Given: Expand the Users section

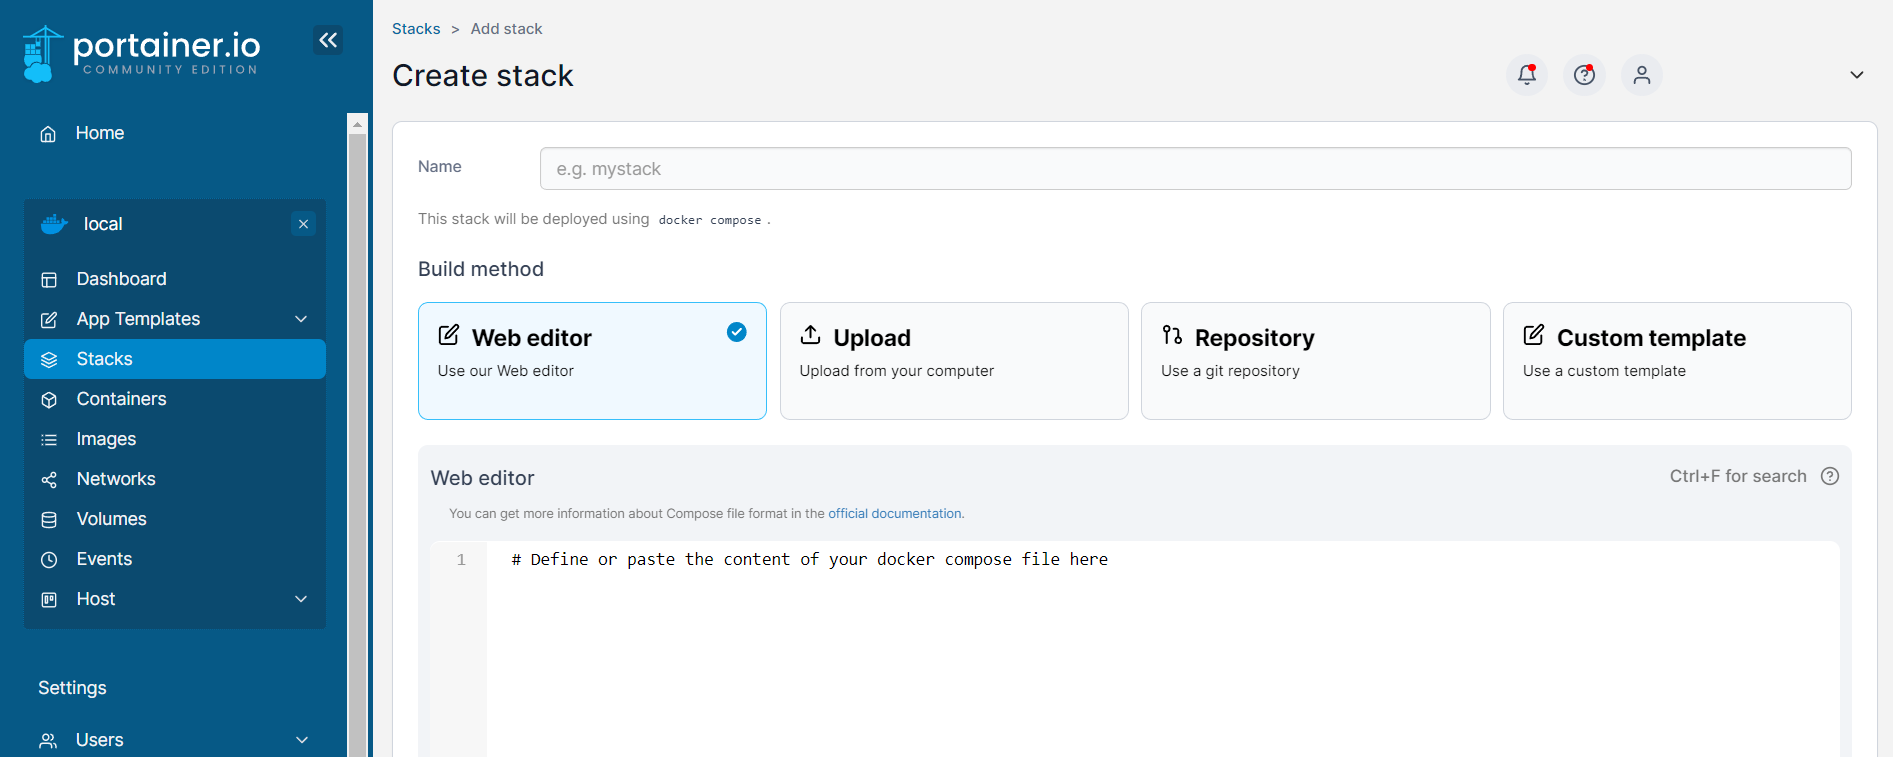Looking at the screenshot, I should 99,739.
